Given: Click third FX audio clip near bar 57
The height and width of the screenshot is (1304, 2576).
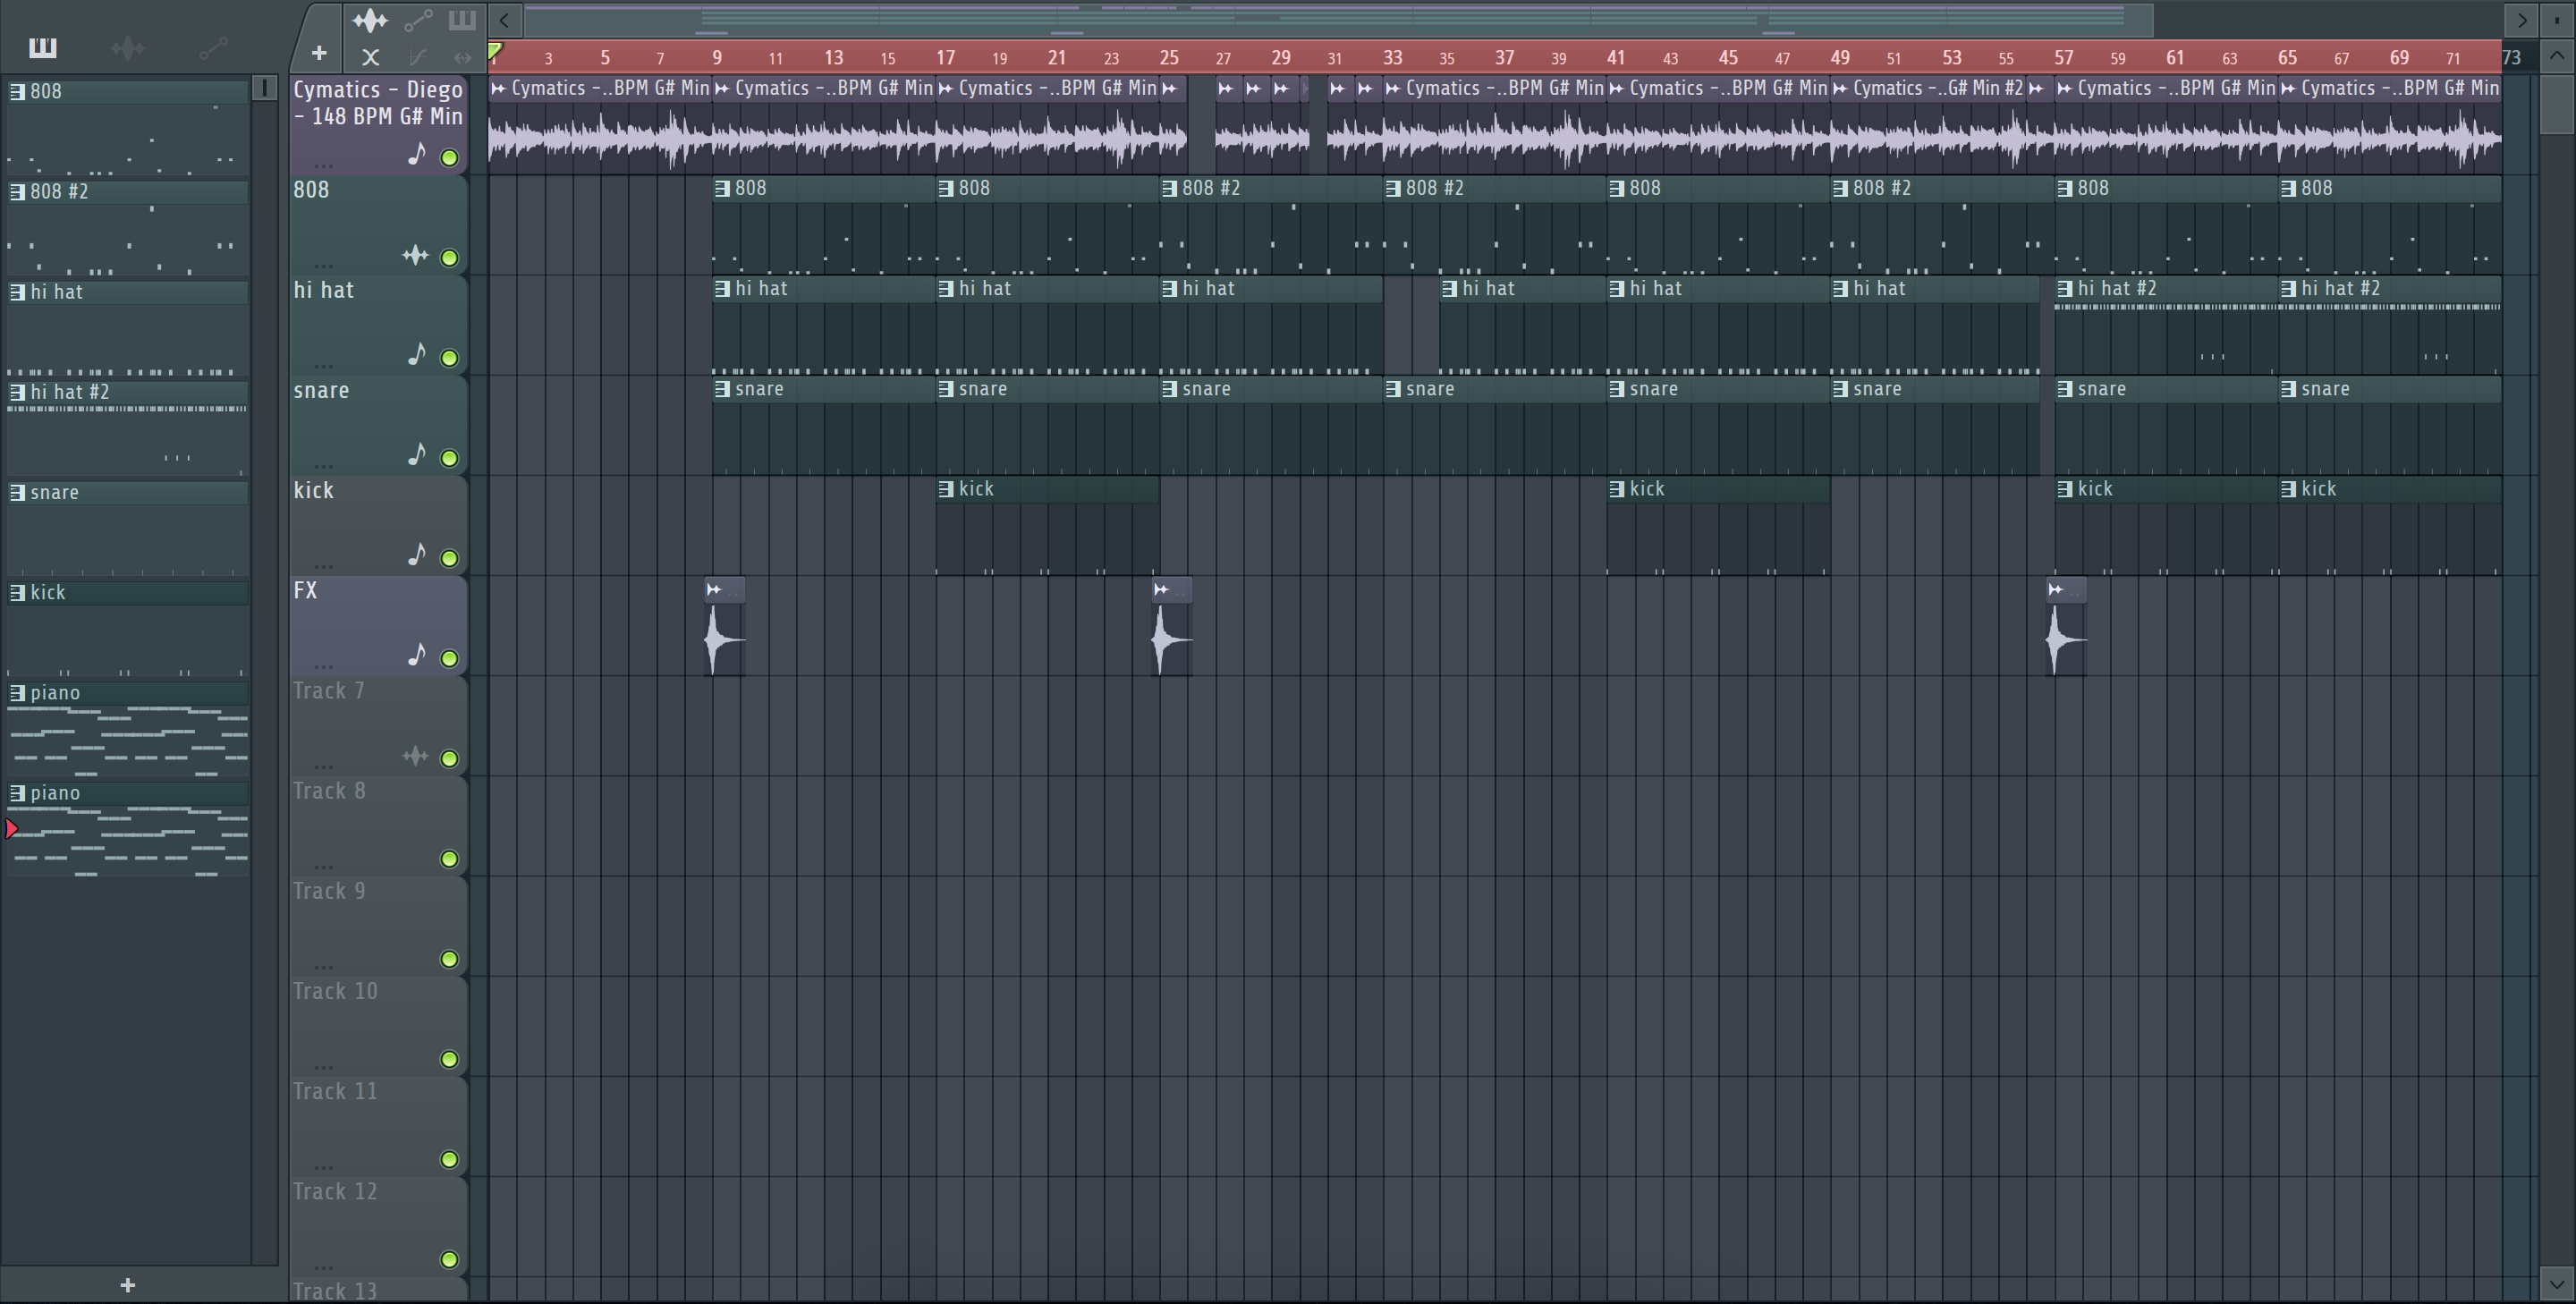Looking at the screenshot, I should (2066, 627).
